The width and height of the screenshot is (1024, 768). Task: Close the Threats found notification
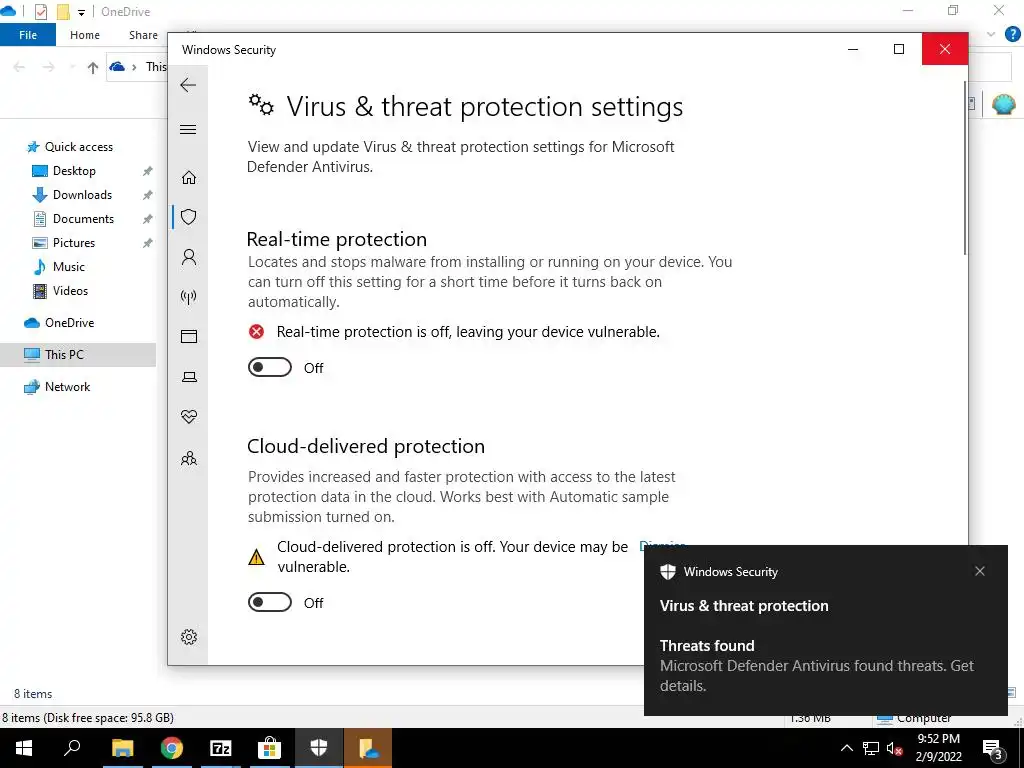(980, 571)
